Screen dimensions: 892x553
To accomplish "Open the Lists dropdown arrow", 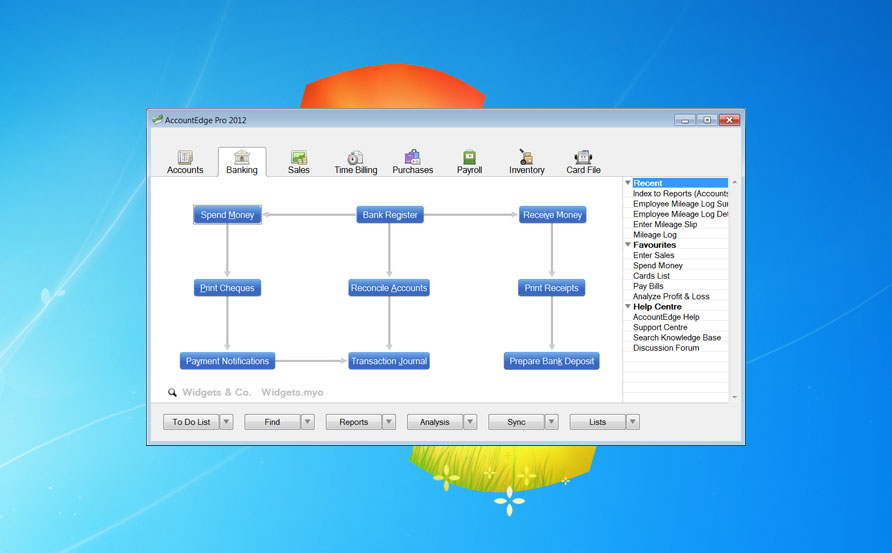I will (633, 422).
